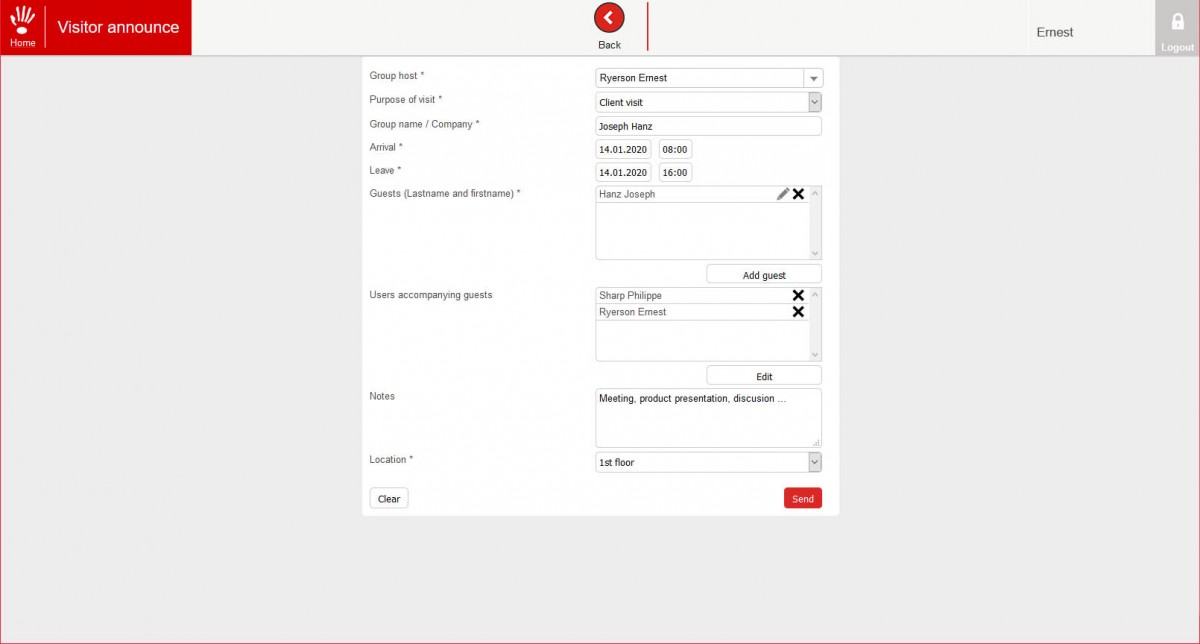Screen dimensions: 1200x644
Task: Open the Group host dropdown arrow
Action: click(813, 78)
